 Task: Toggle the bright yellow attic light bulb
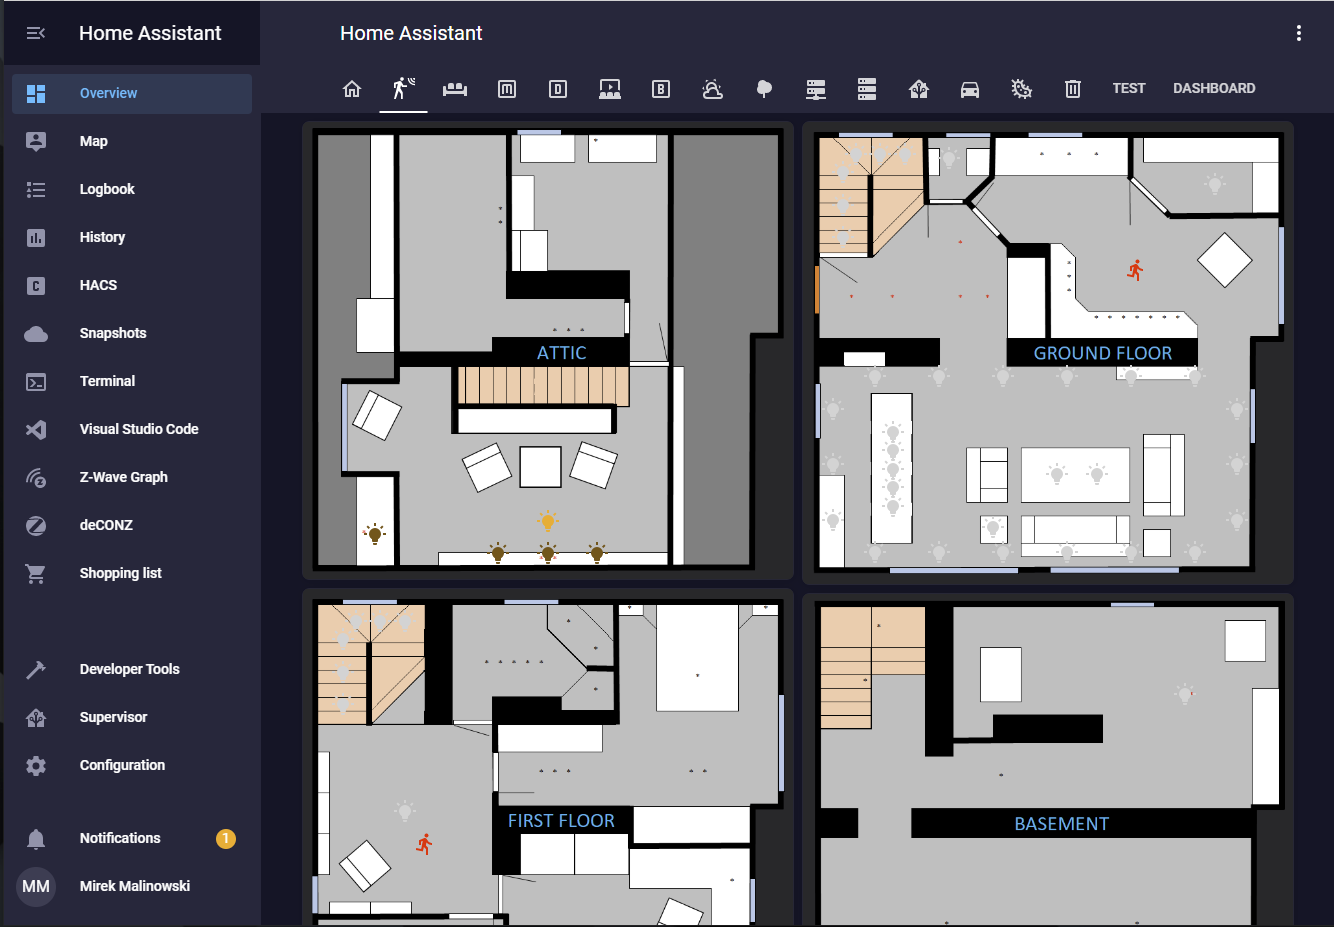point(547,520)
